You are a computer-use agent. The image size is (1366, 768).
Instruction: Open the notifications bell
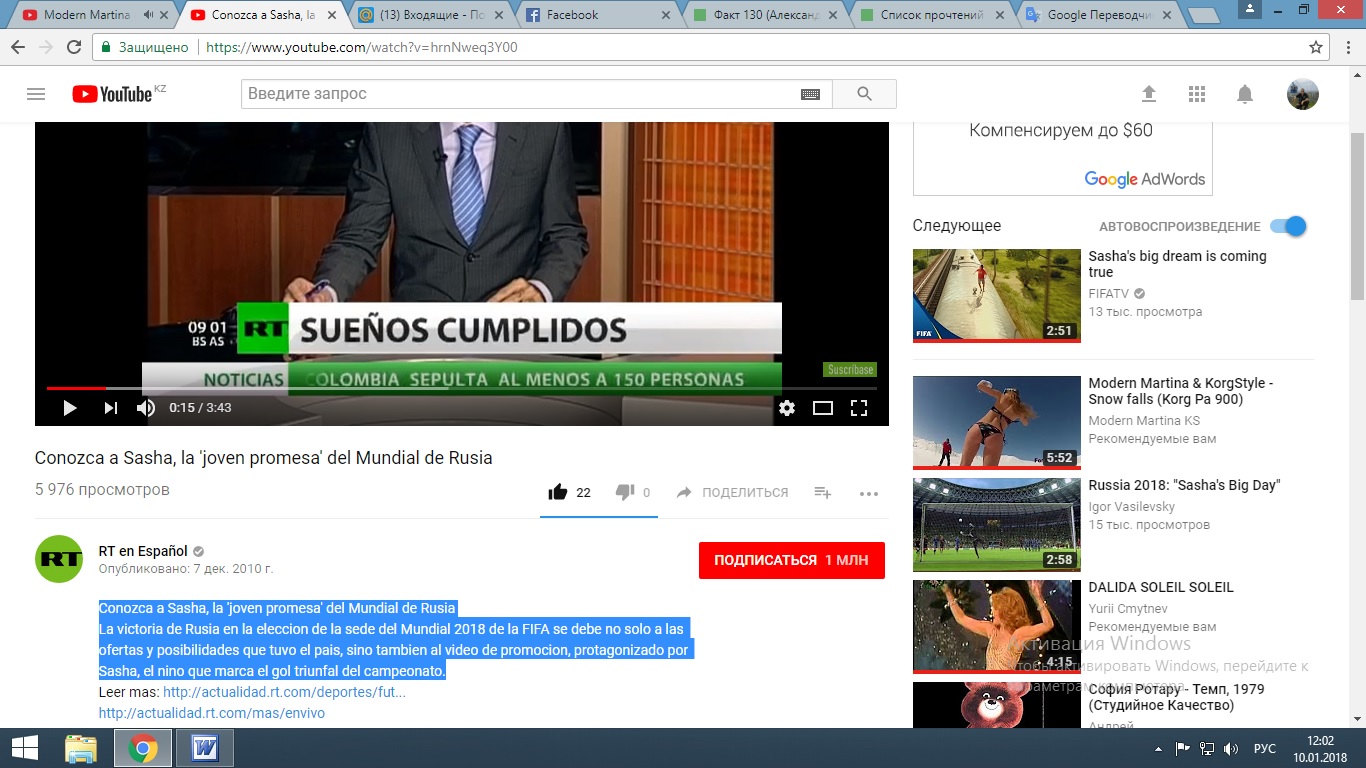(1245, 94)
